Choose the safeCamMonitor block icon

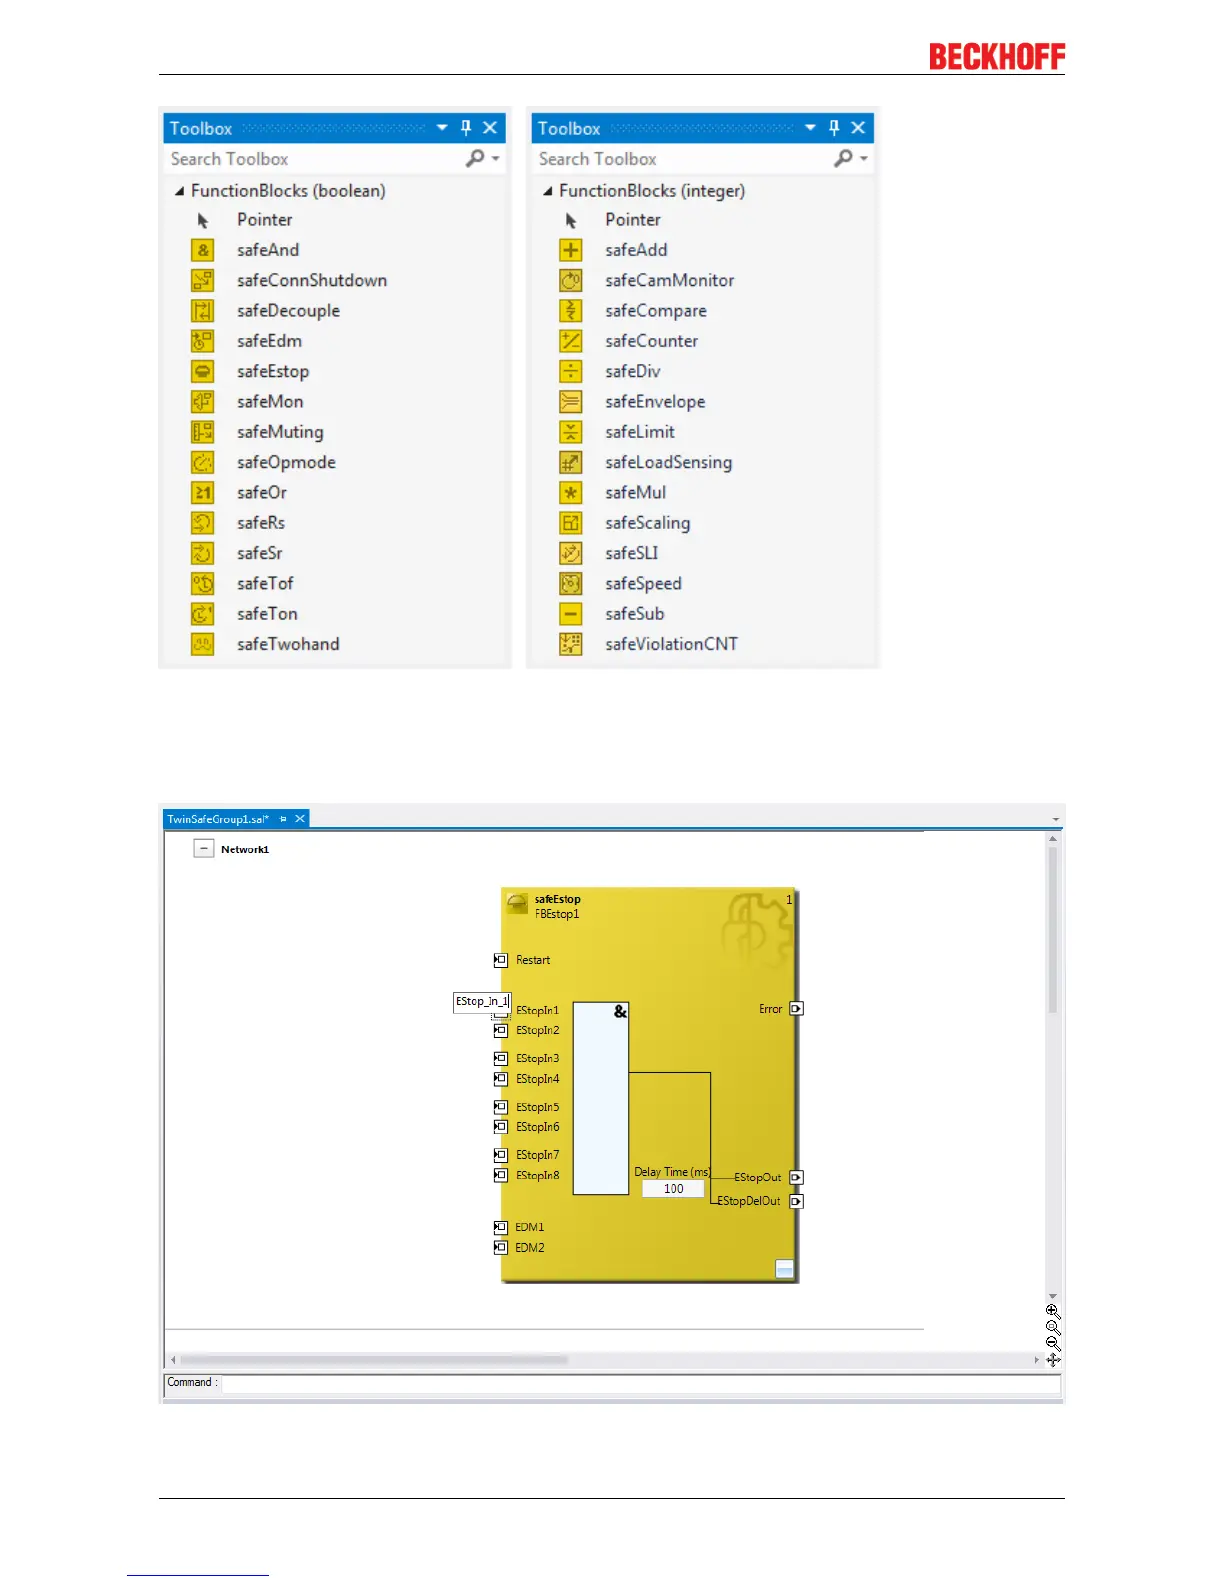(x=571, y=280)
